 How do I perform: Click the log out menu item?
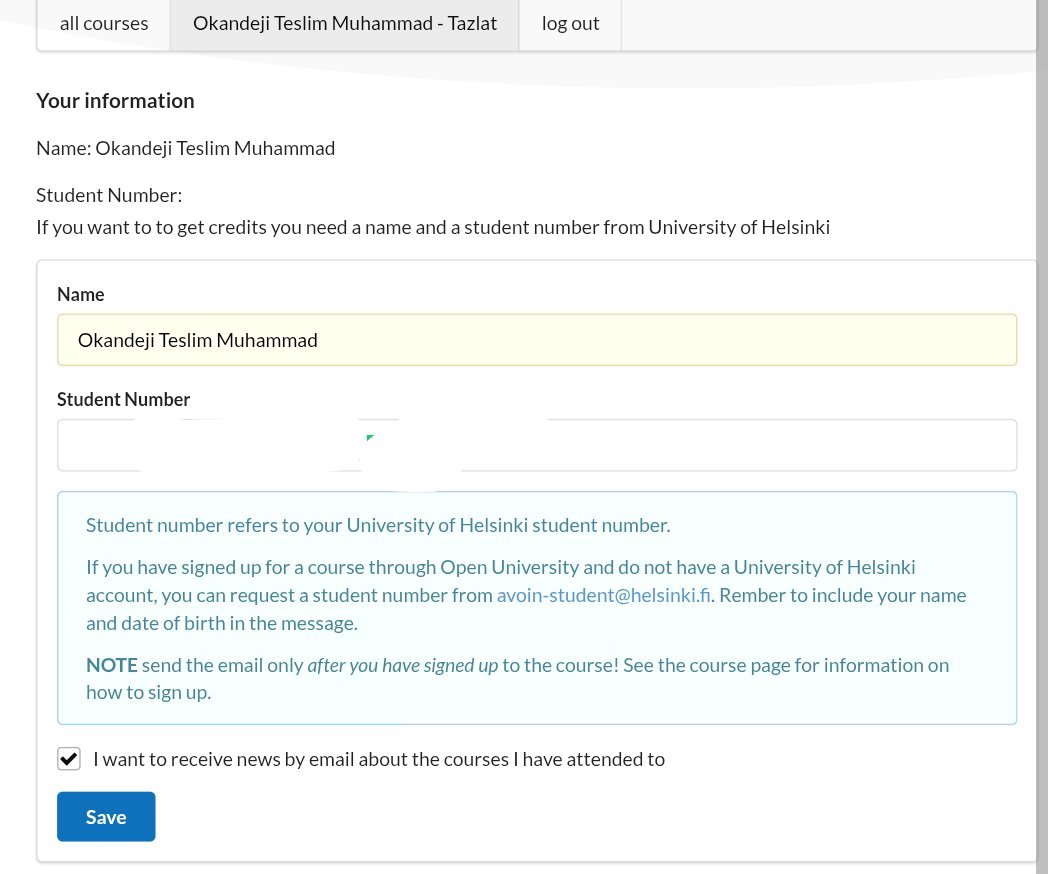tap(570, 23)
